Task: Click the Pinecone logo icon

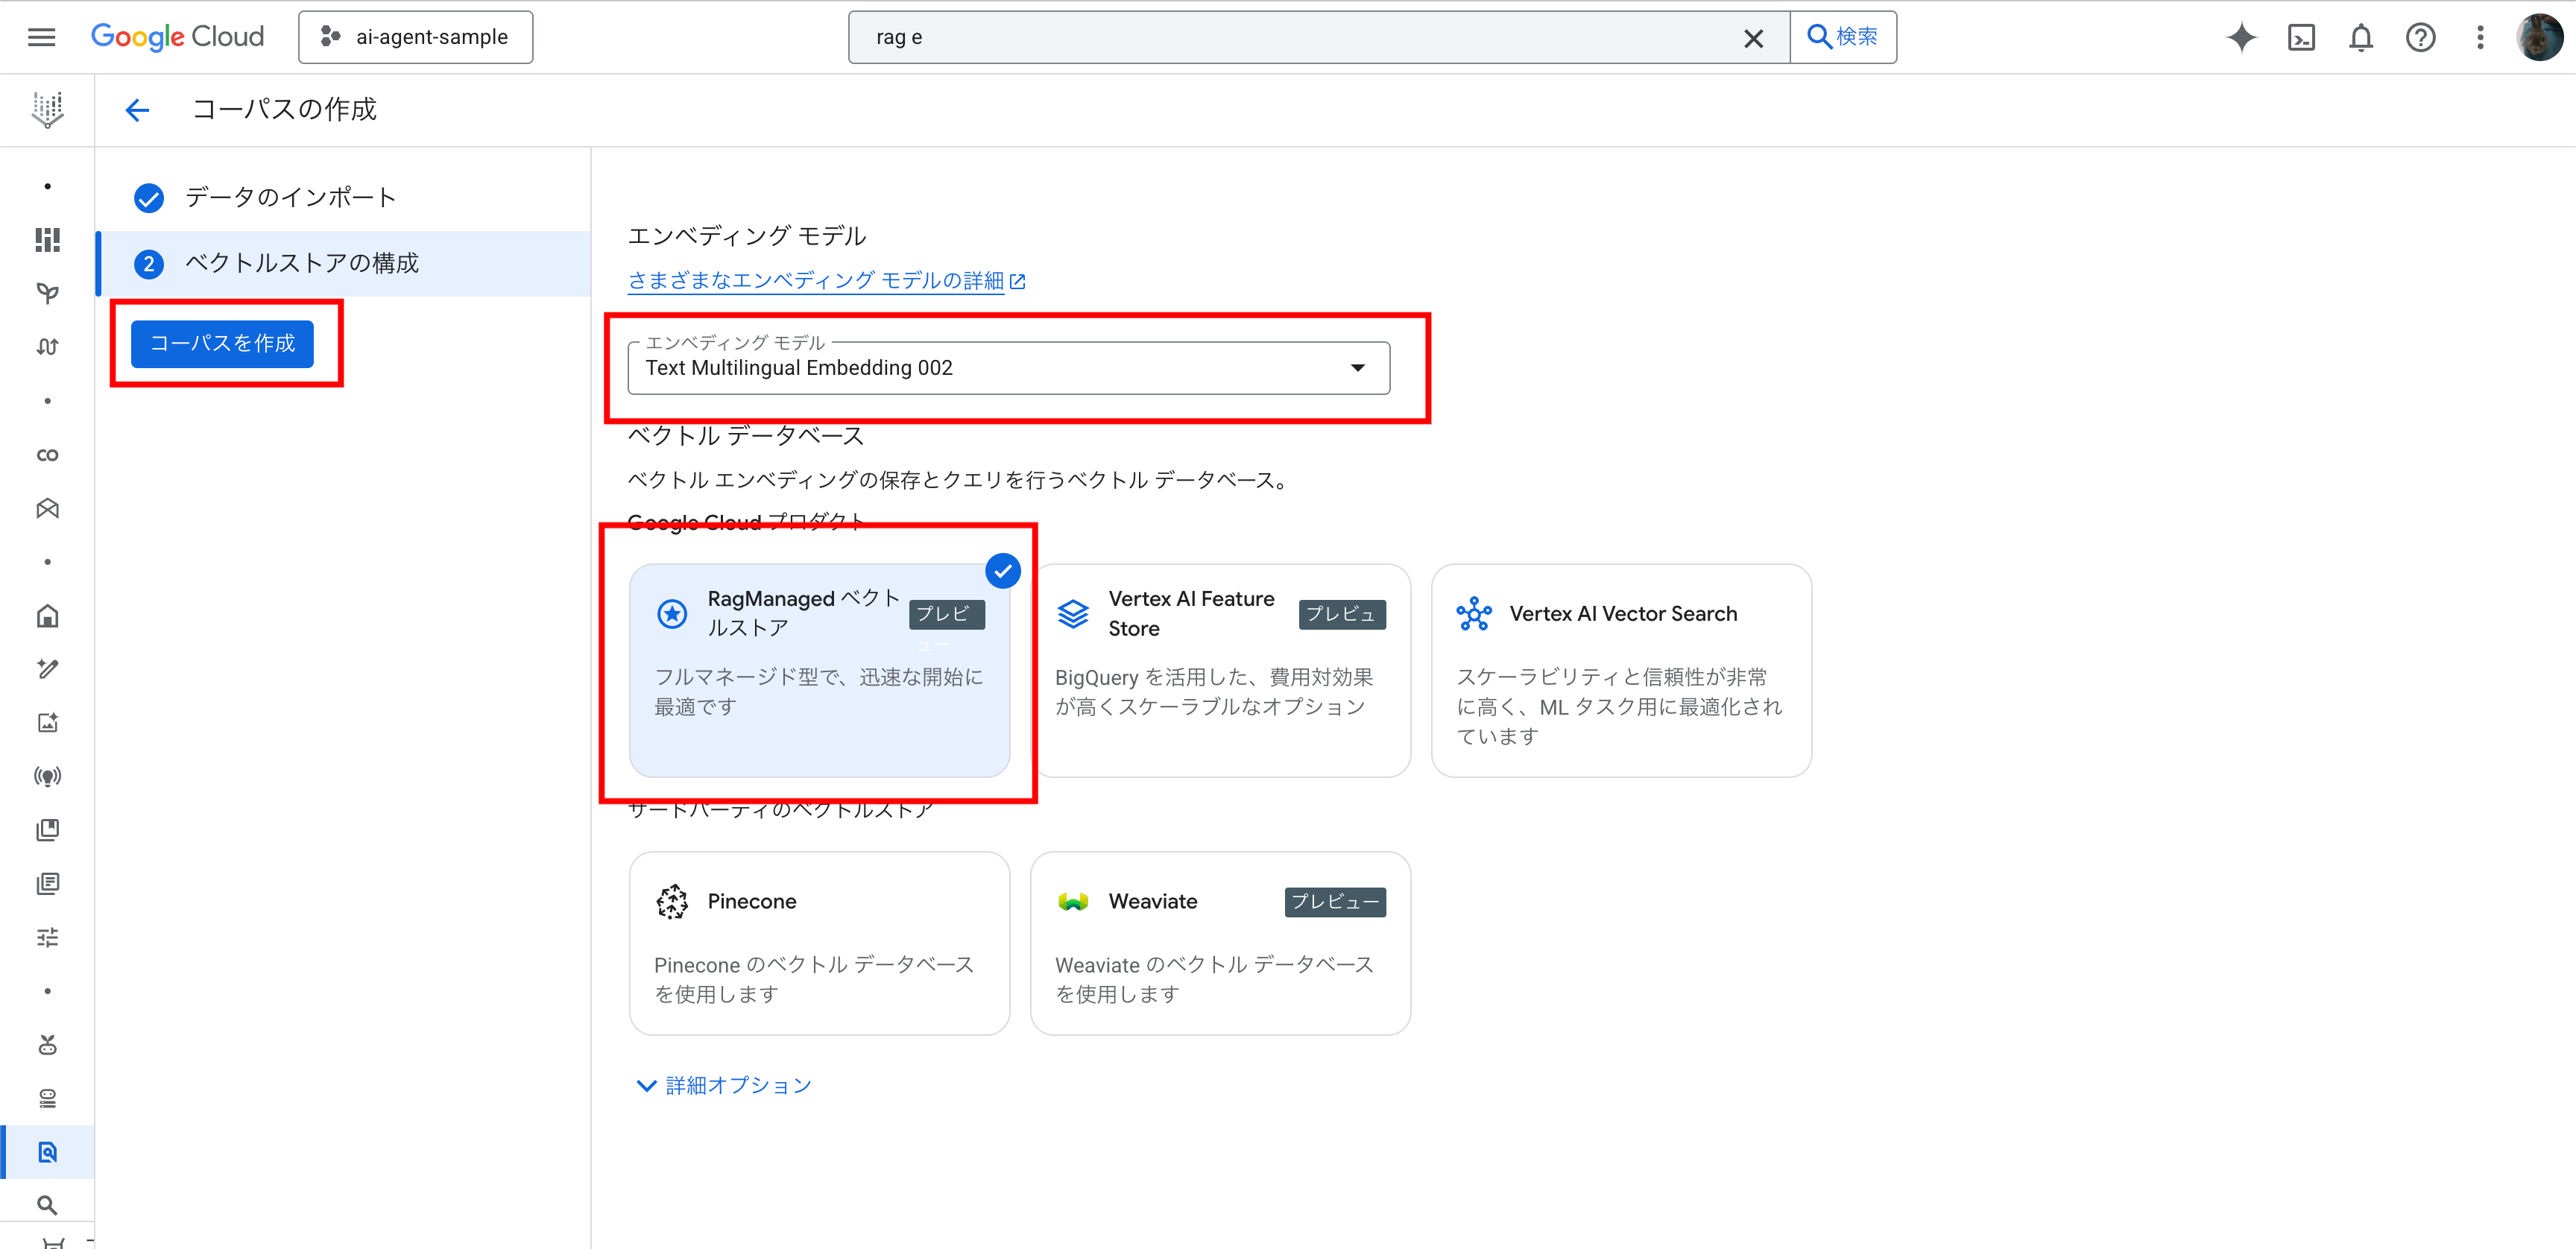Action: click(x=672, y=902)
